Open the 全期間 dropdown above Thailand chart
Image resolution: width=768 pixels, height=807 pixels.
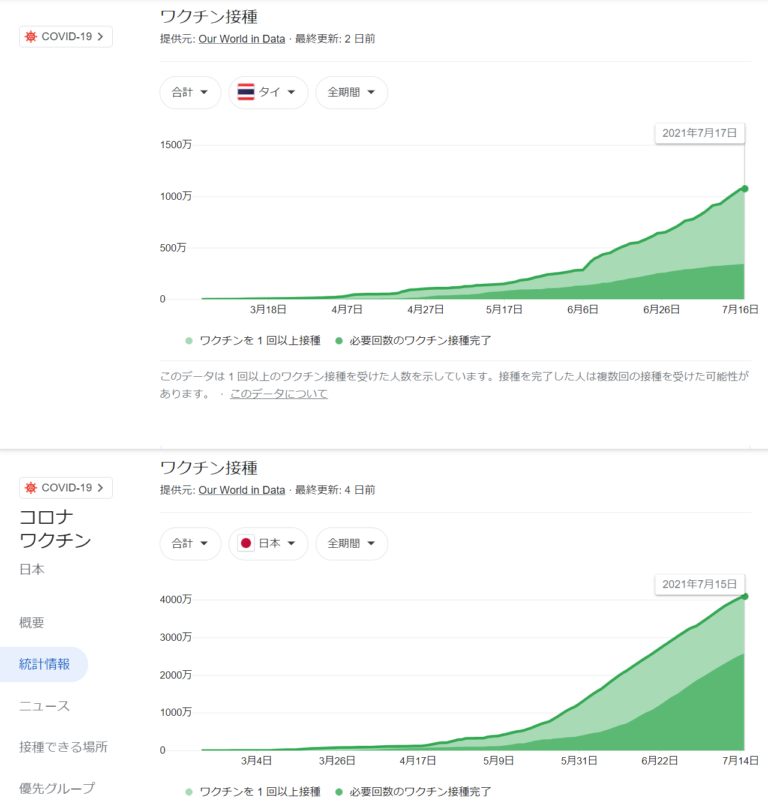pyautogui.click(x=351, y=93)
